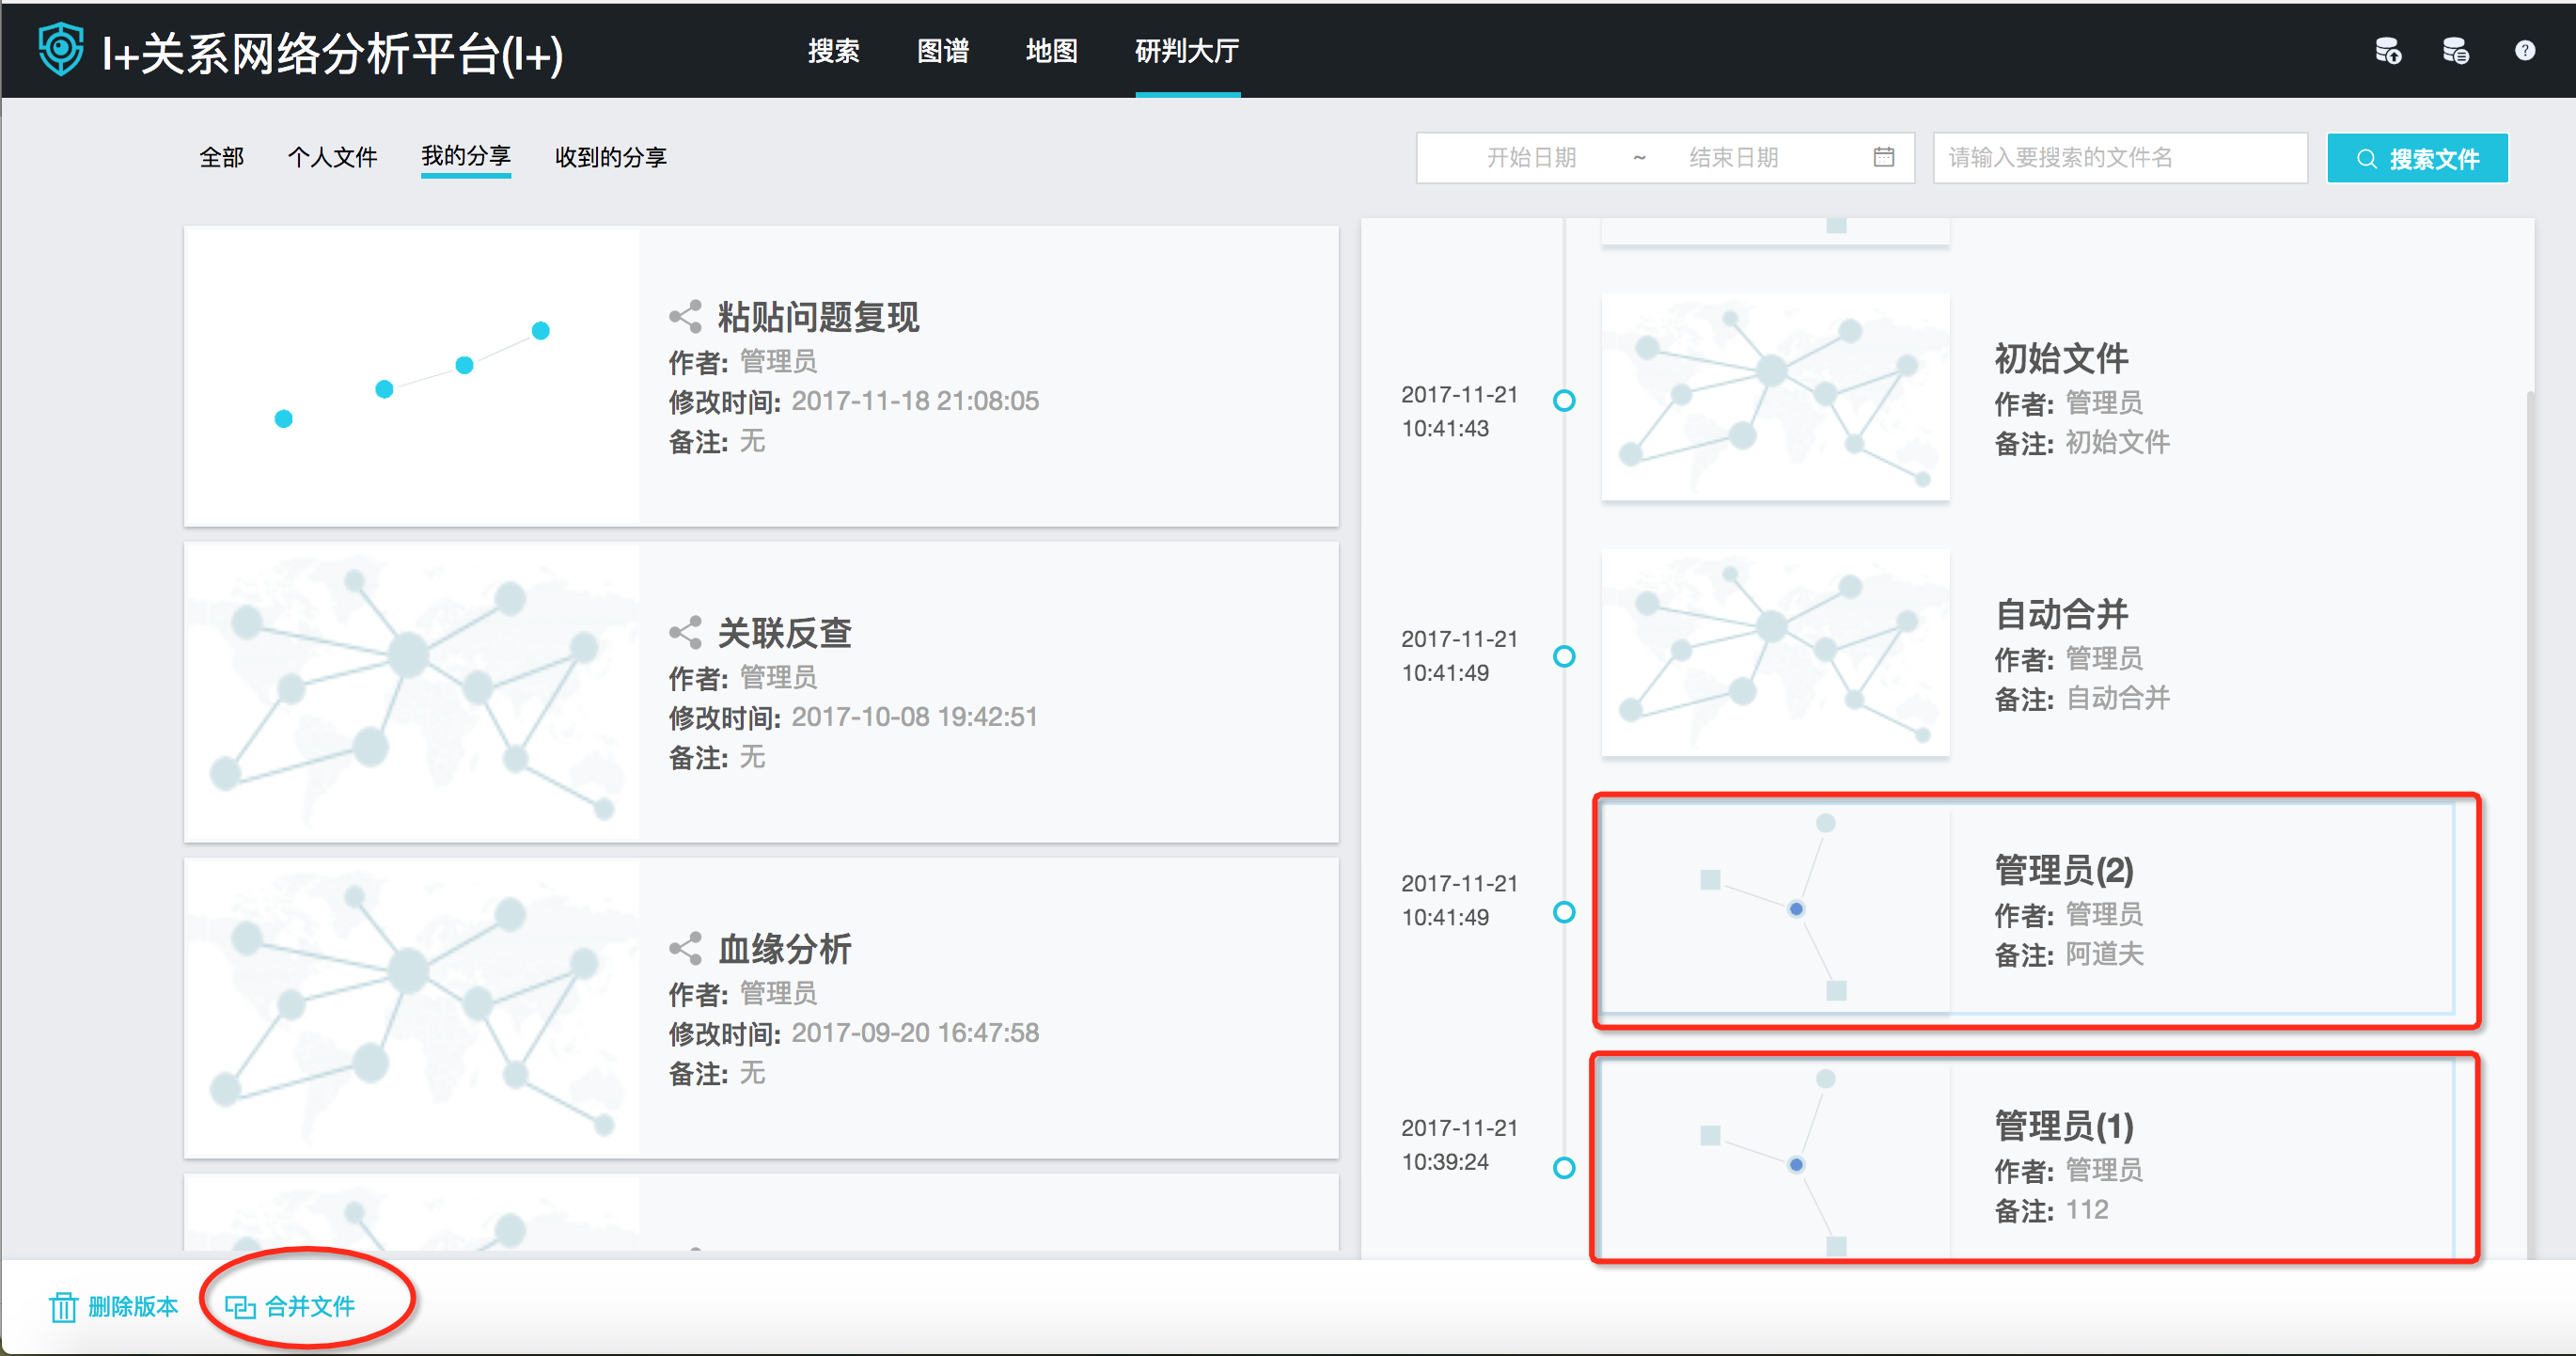
Task: Click the I+关系网络分析平台(I+) title
Action: point(332,53)
